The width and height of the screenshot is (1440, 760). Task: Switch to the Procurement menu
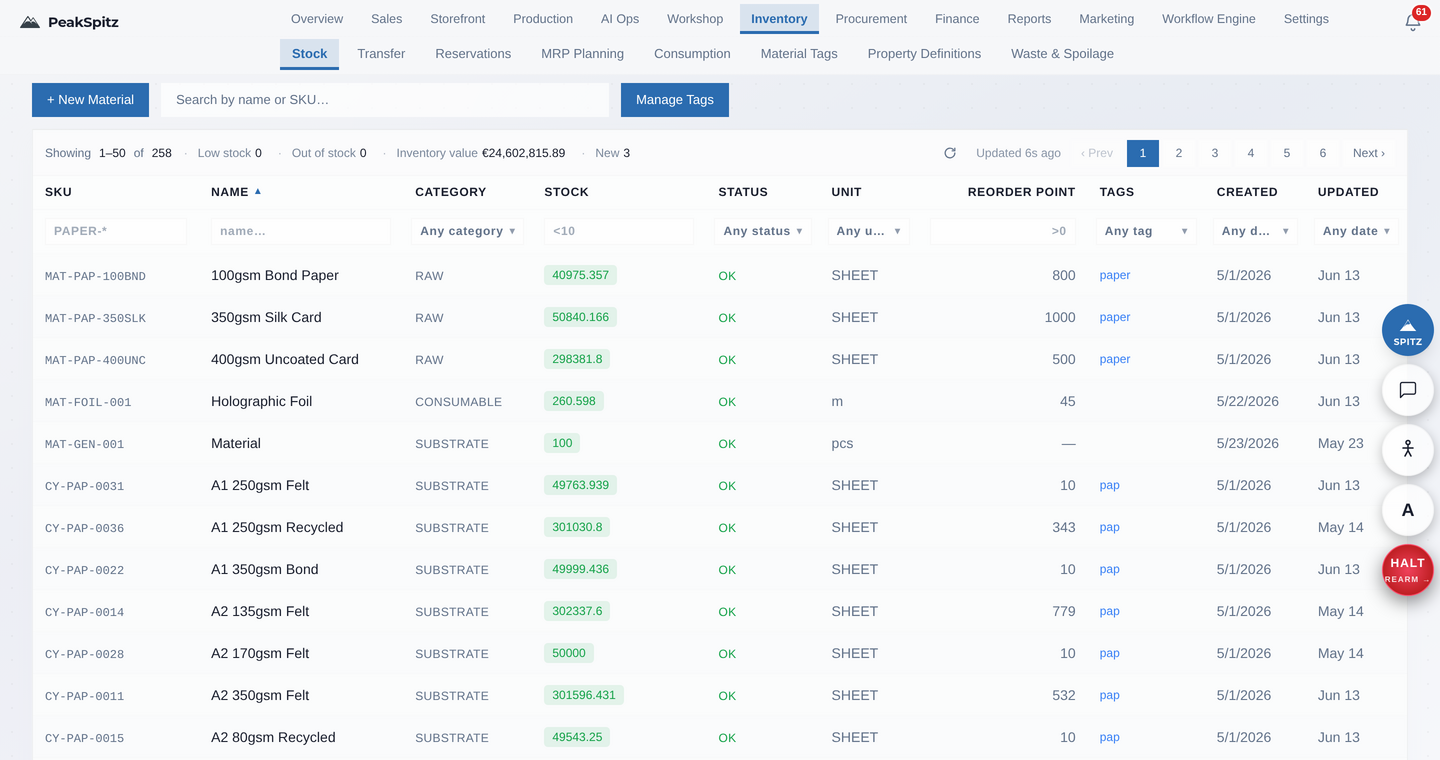pyautogui.click(x=871, y=19)
